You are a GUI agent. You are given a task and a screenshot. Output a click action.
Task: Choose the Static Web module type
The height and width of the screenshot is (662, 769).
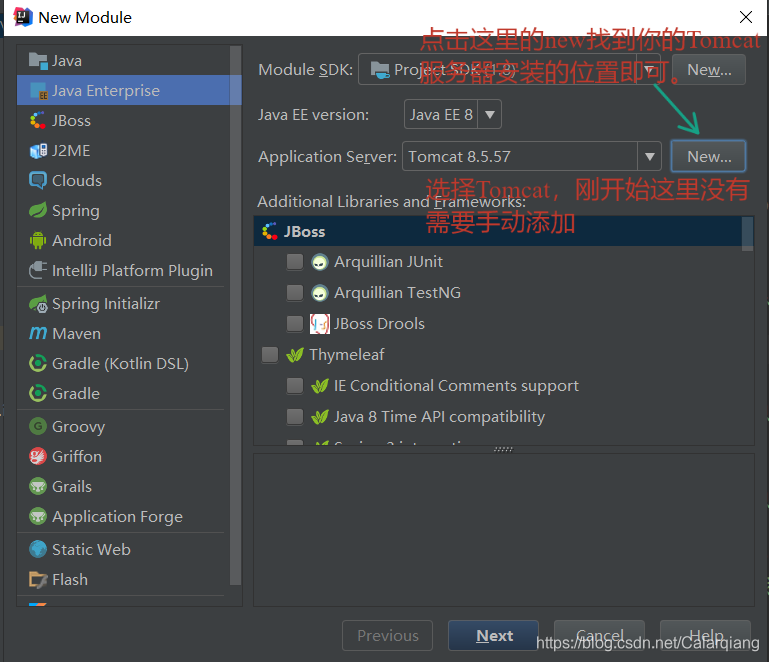click(123, 550)
